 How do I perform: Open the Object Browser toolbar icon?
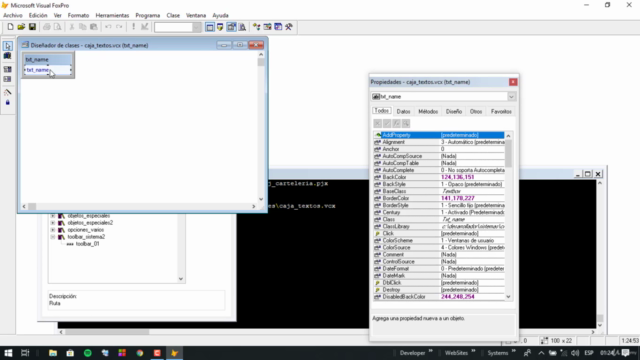(x=267, y=27)
